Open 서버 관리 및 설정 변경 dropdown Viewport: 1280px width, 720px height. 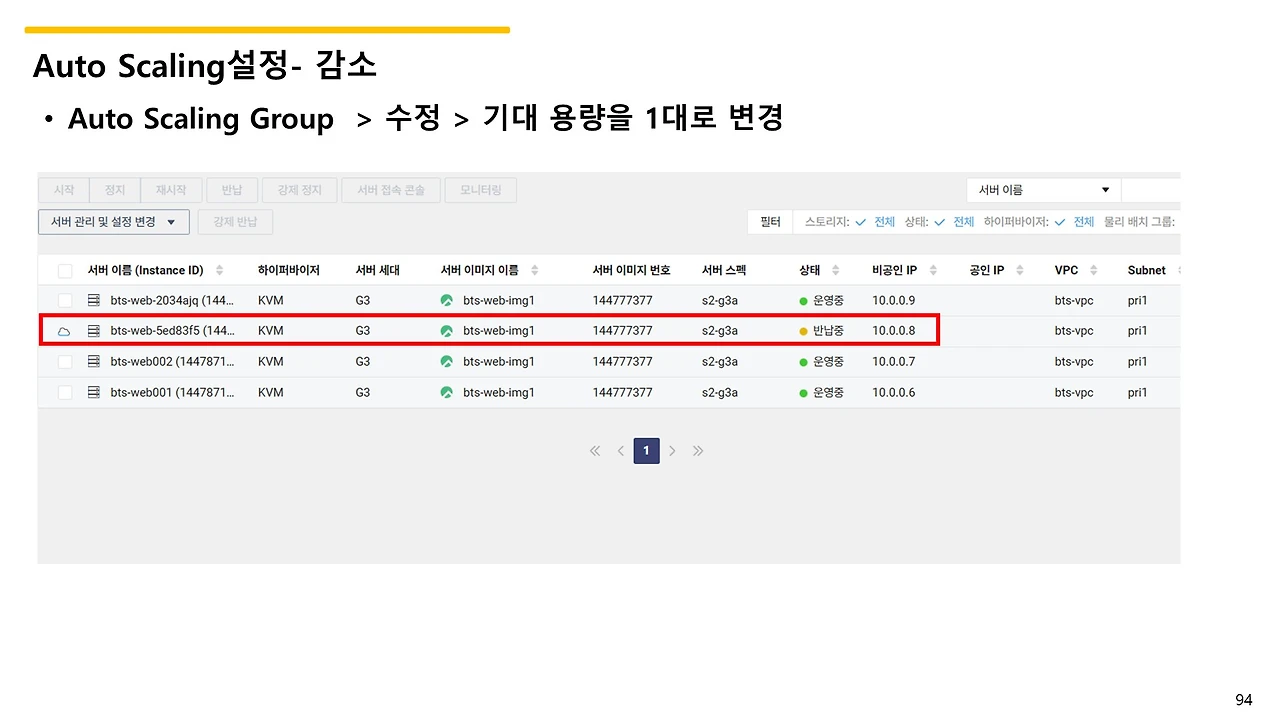click(x=114, y=222)
